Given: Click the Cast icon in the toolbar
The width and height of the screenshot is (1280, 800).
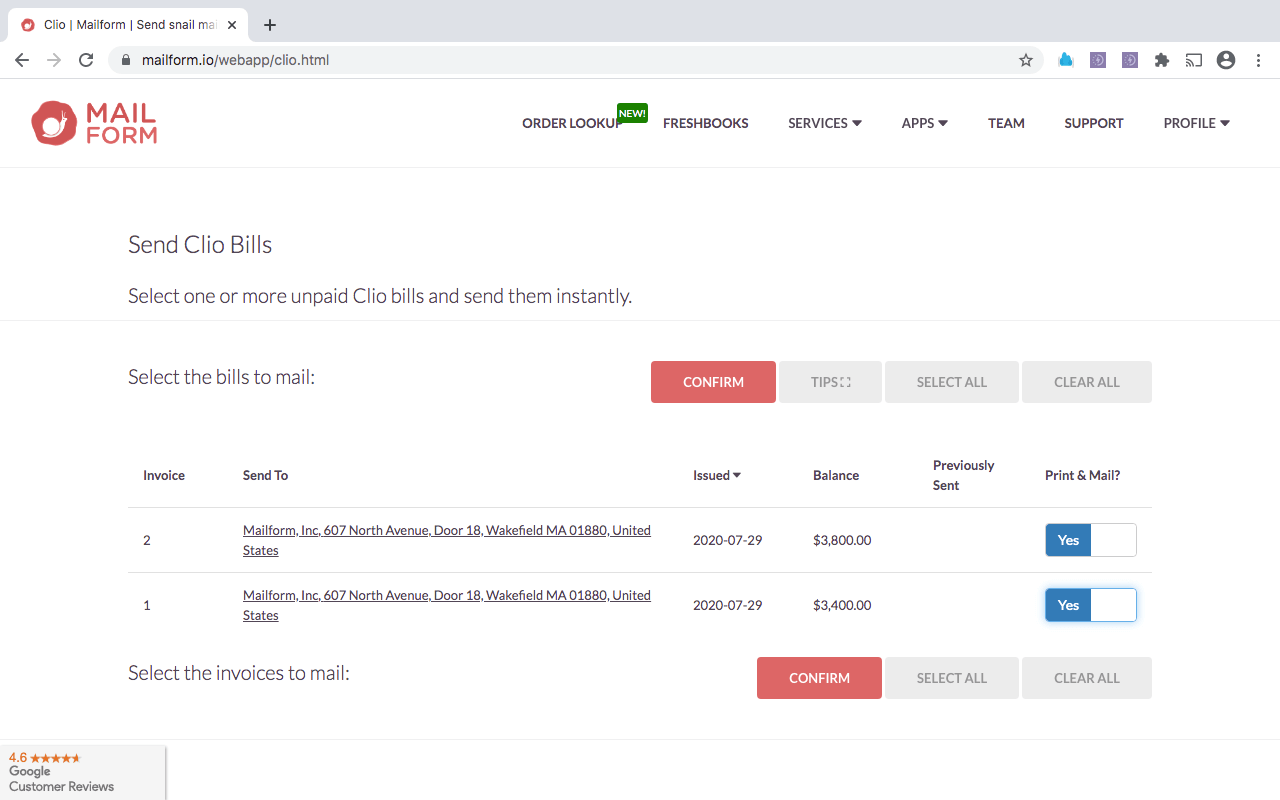Looking at the screenshot, I should 1194,60.
